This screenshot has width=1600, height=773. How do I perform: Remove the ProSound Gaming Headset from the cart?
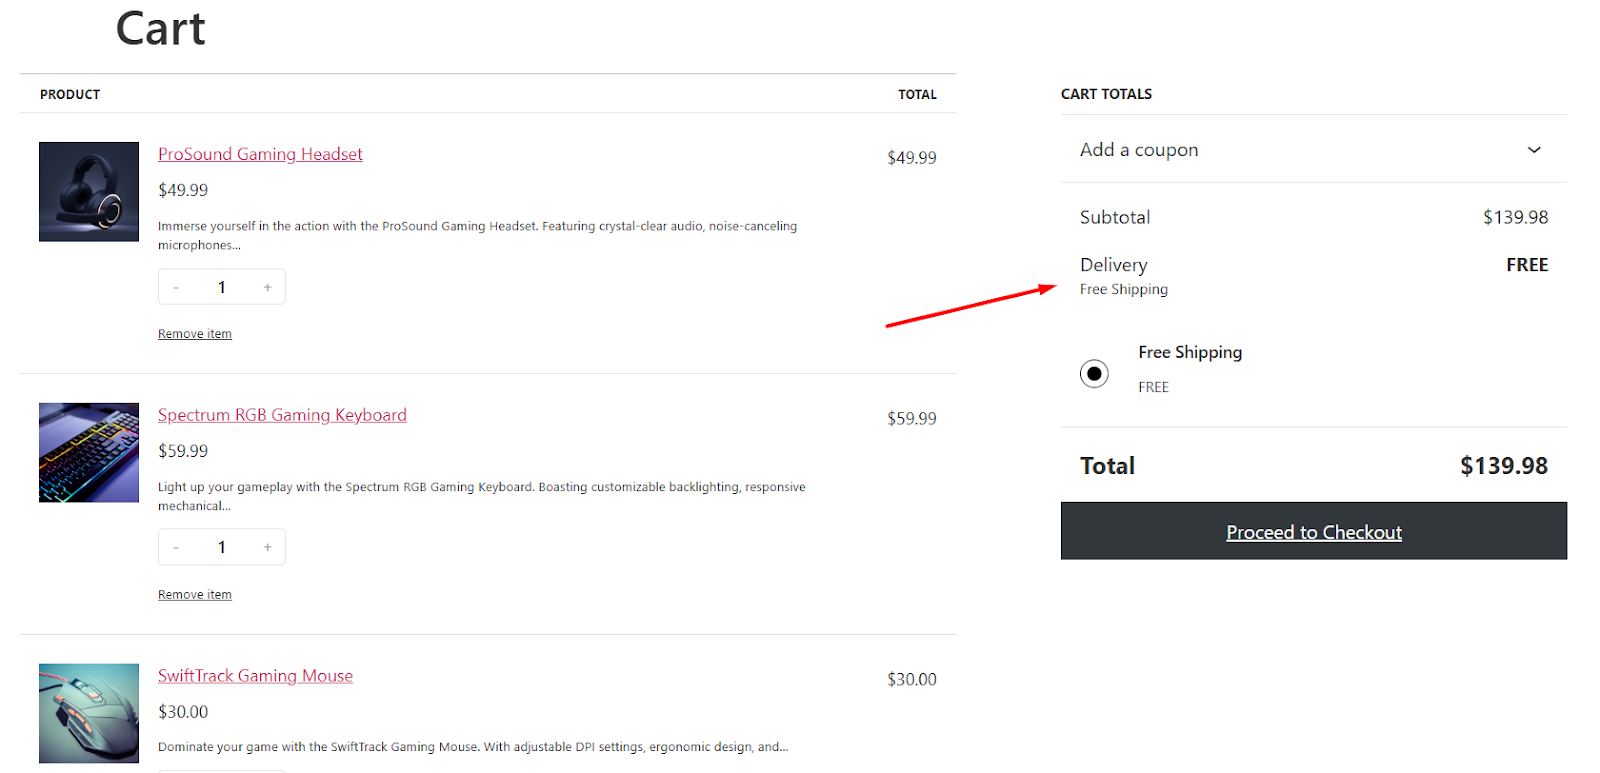195,334
